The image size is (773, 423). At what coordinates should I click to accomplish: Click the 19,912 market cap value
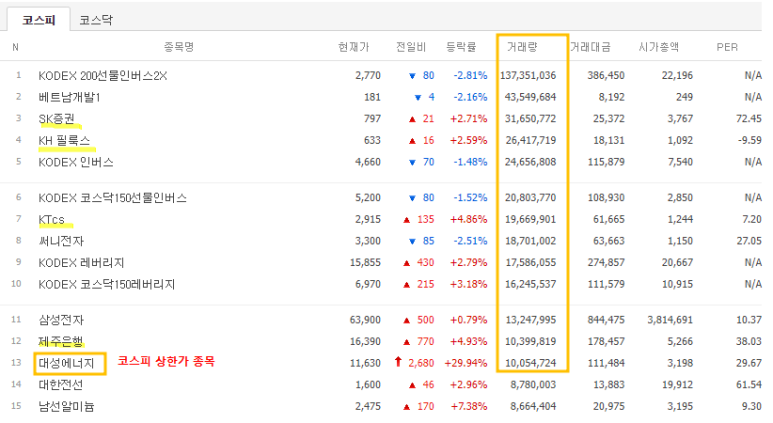pos(677,385)
